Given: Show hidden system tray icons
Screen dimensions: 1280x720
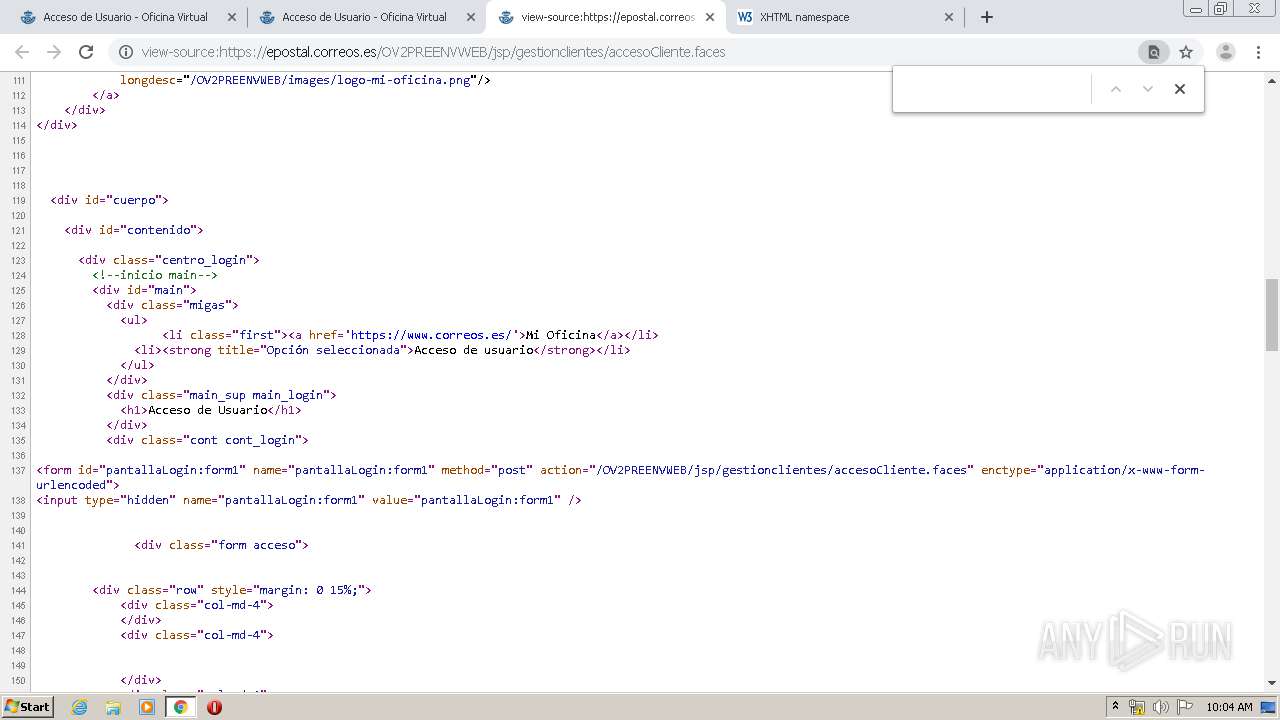Looking at the screenshot, I should (1115, 707).
